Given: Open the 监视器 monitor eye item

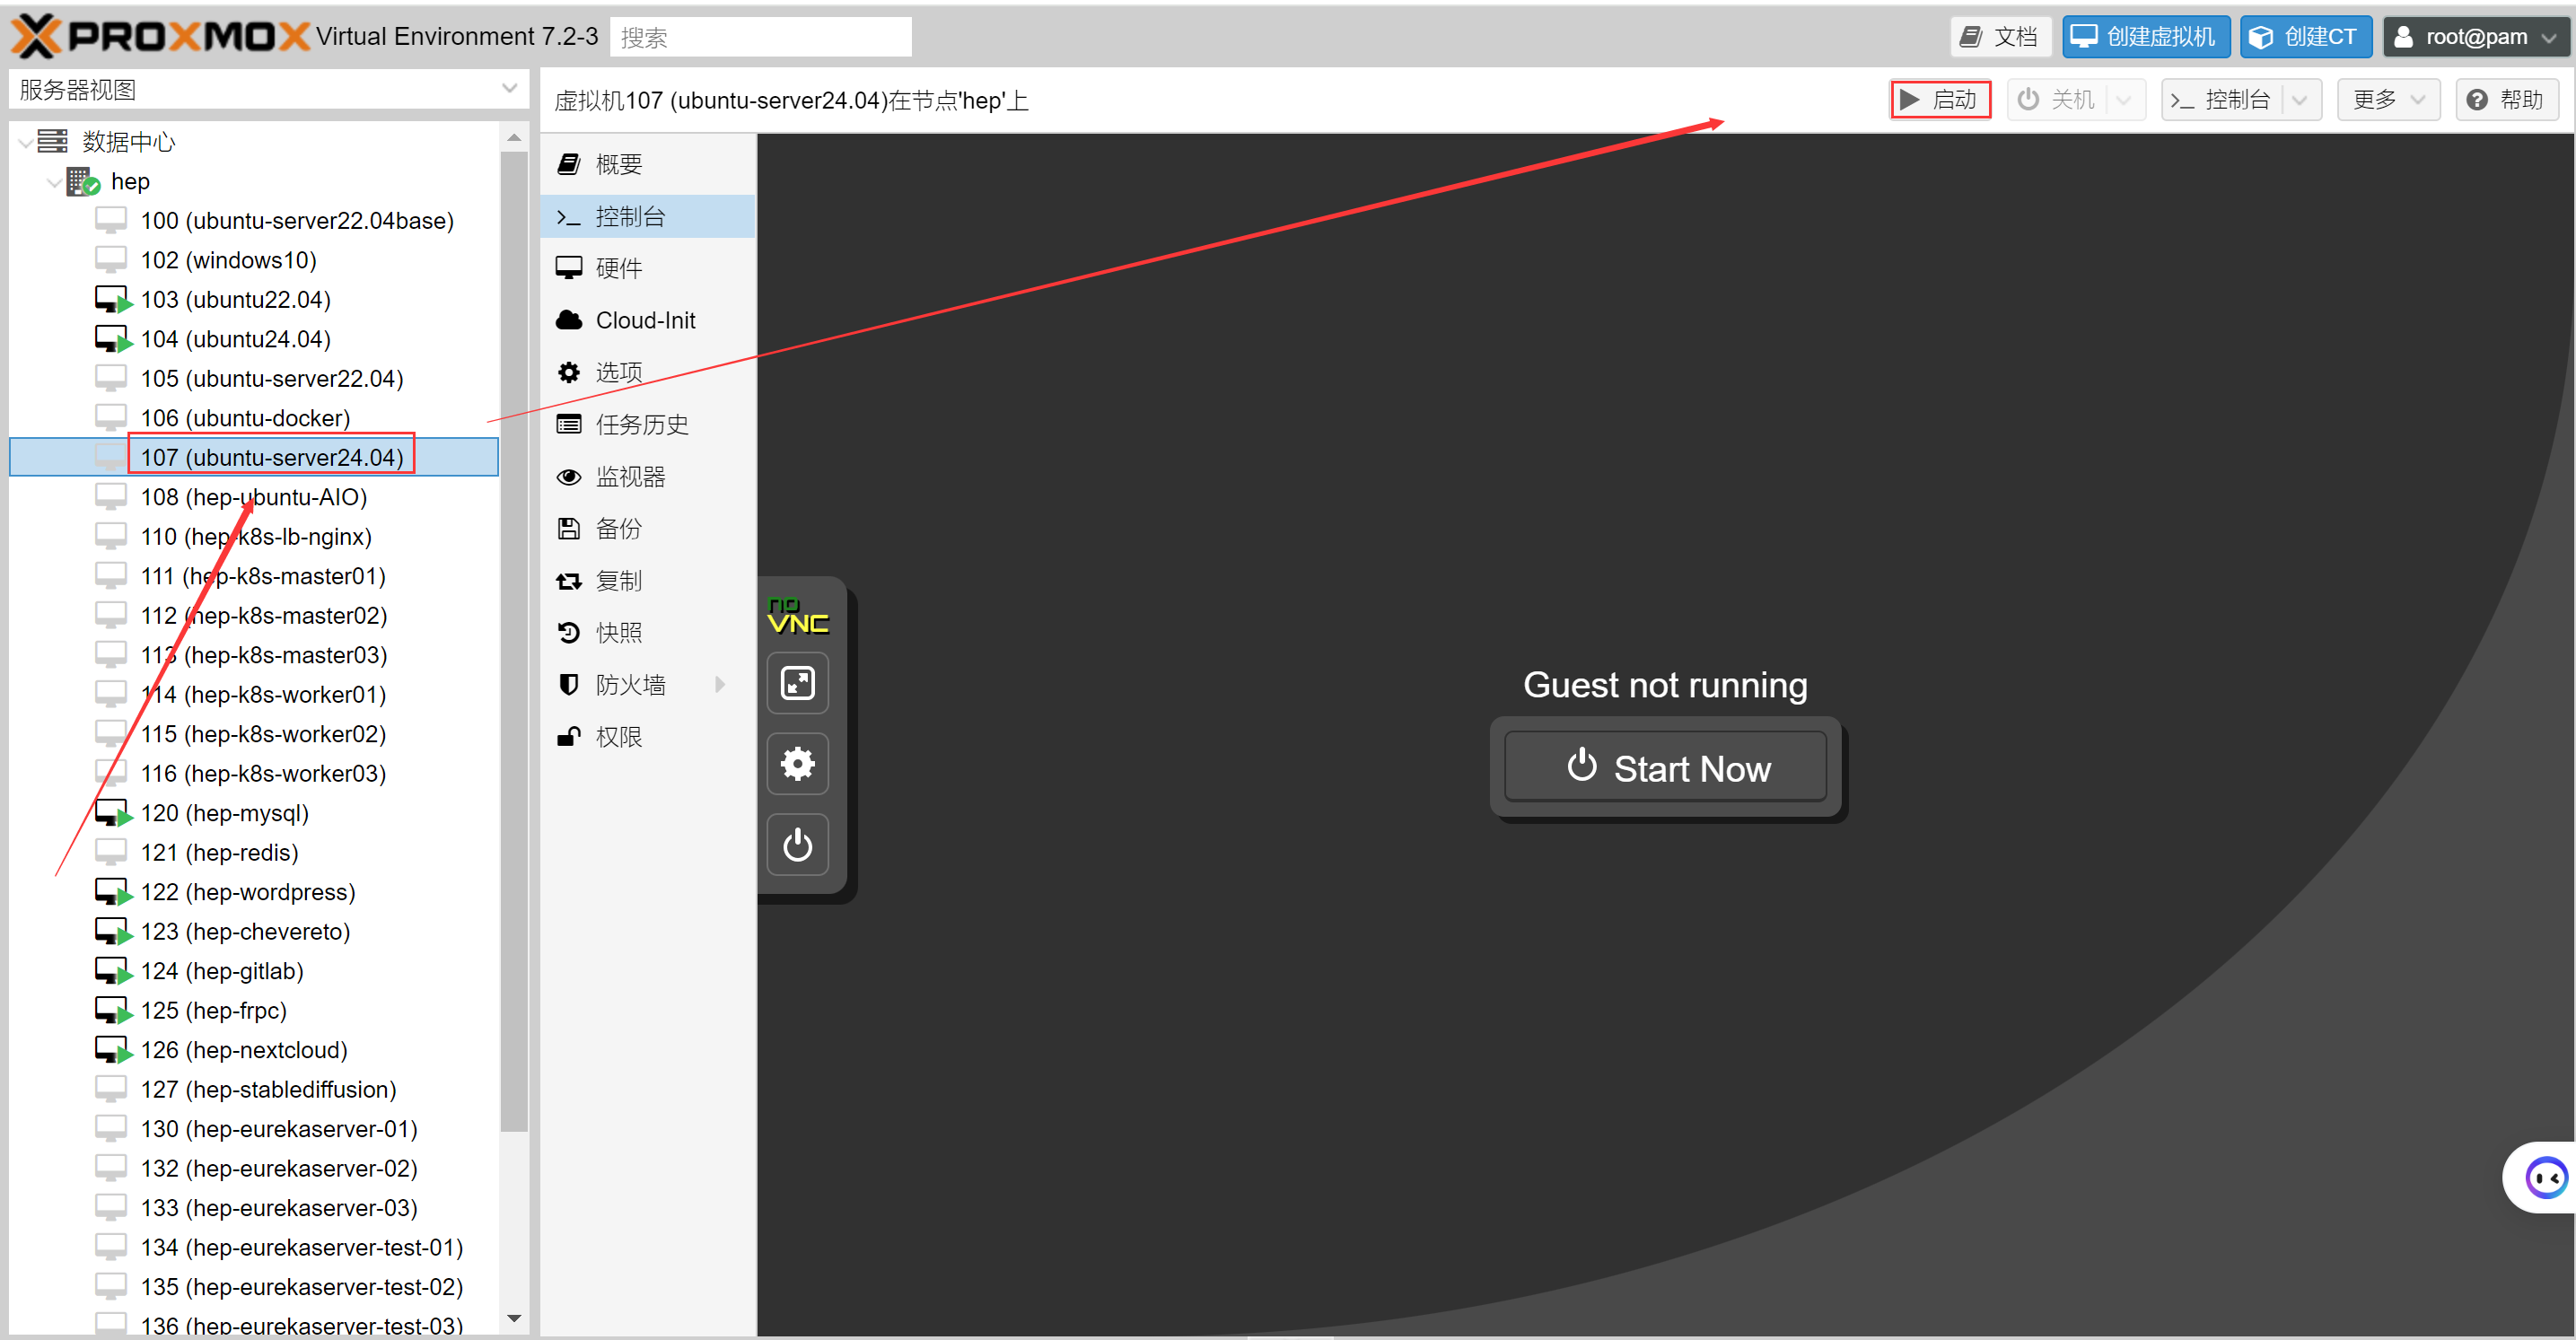Looking at the screenshot, I should click(629, 477).
